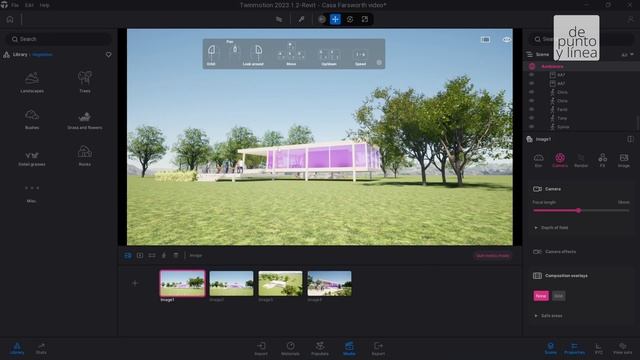Expand the Safe areas section
640x360 pixels.
548,316
